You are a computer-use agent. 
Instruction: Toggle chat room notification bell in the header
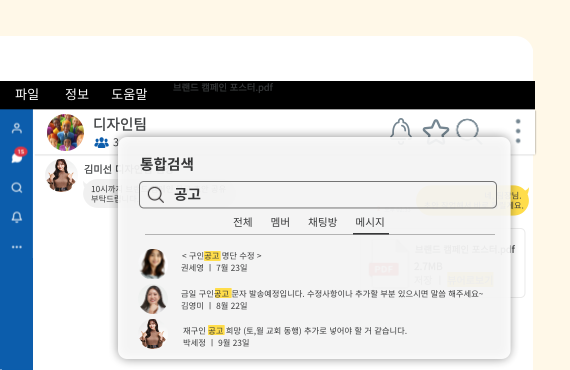click(x=401, y=131)
